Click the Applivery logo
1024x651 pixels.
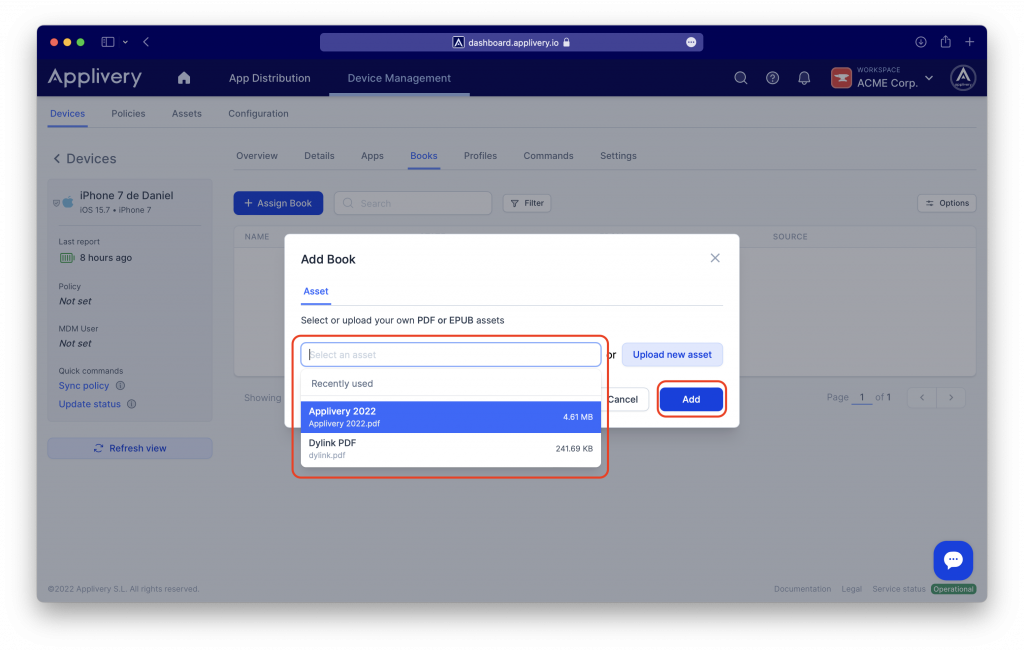(95, 77)
